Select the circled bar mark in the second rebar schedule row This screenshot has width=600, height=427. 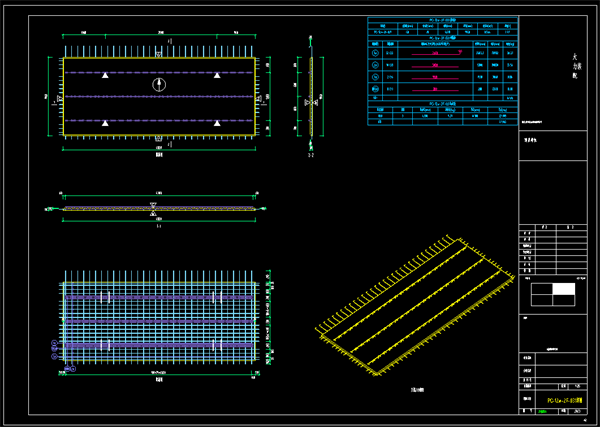375,65
